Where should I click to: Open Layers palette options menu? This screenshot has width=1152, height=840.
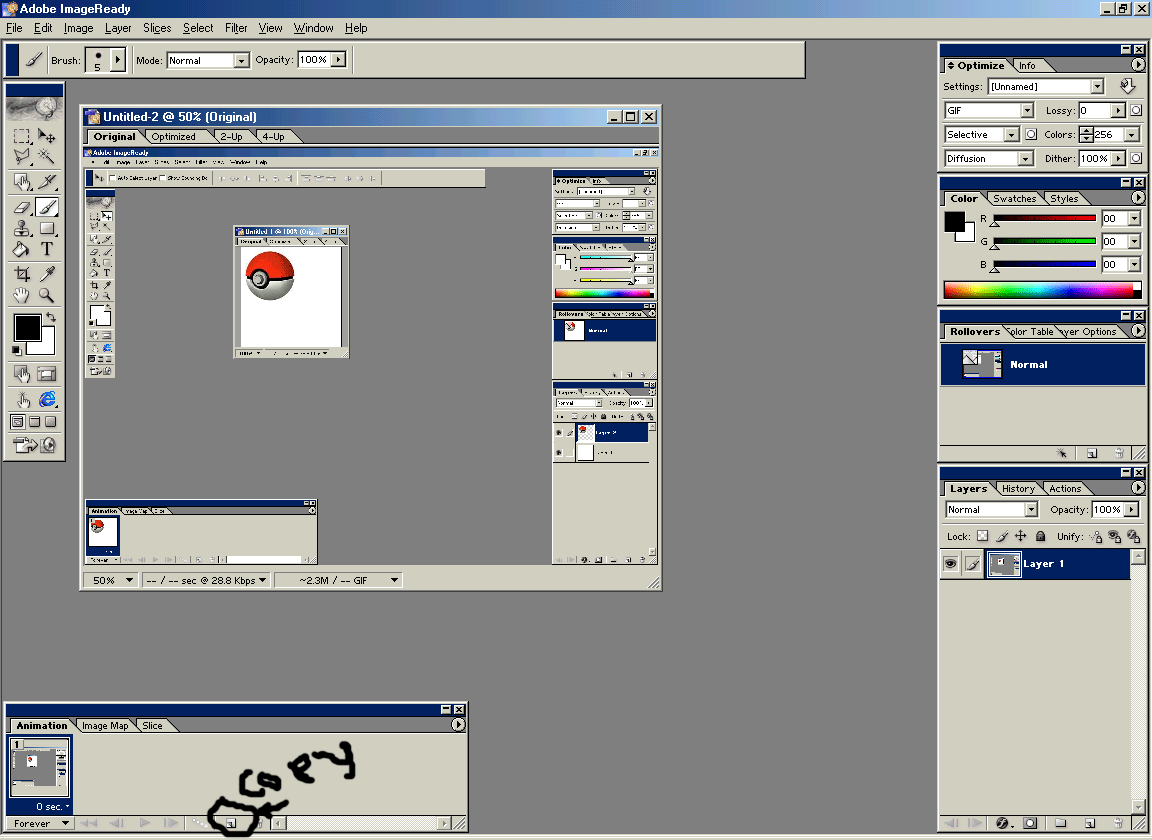(1137, 487)
